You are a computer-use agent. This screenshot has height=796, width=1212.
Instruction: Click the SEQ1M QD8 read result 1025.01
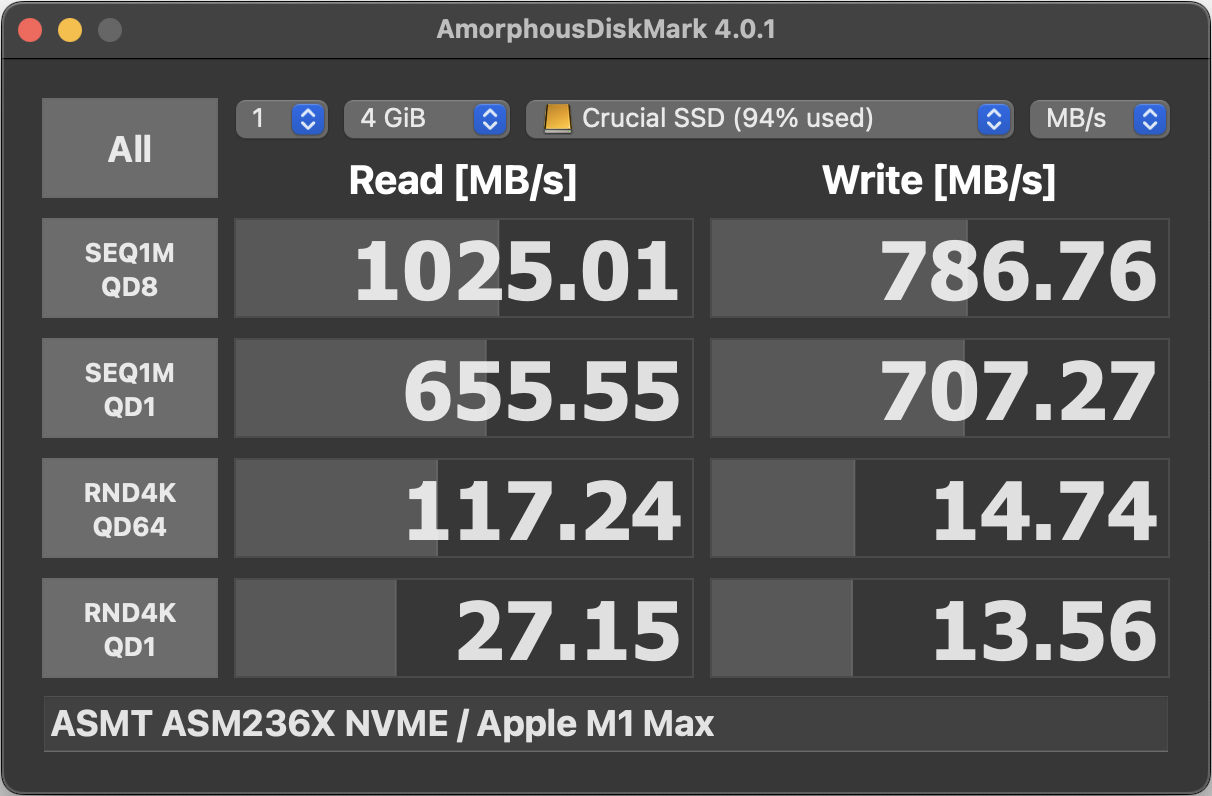pyautogui.click(x=464, y=268)
